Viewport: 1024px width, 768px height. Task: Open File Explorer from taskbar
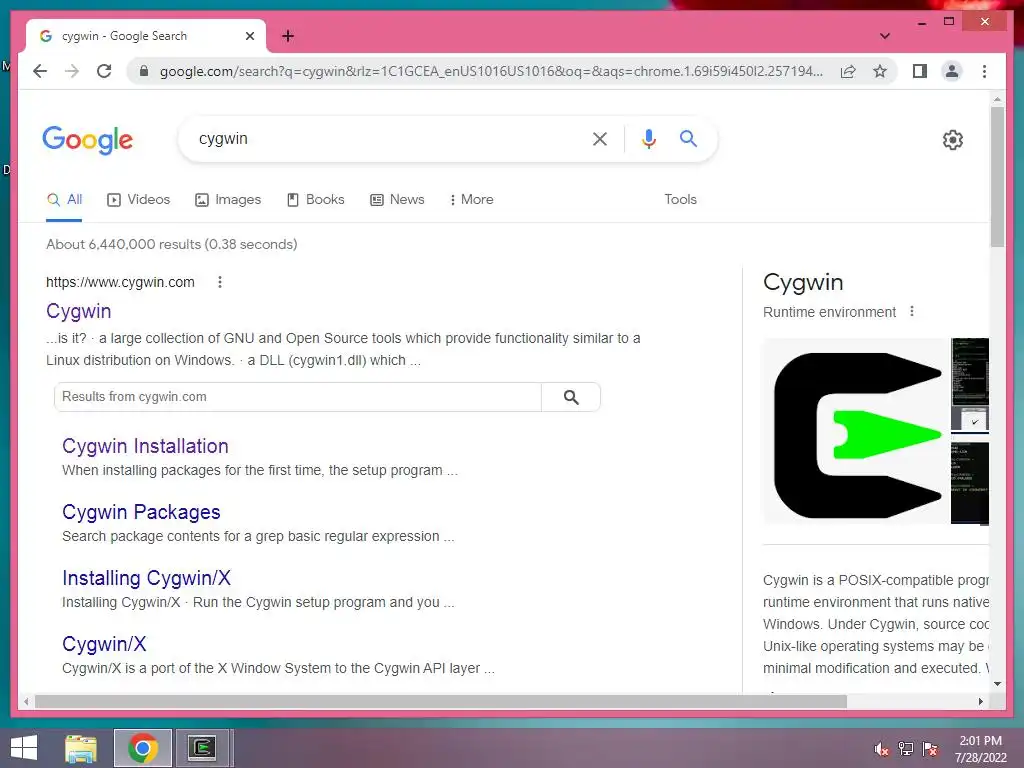point(81,748)
